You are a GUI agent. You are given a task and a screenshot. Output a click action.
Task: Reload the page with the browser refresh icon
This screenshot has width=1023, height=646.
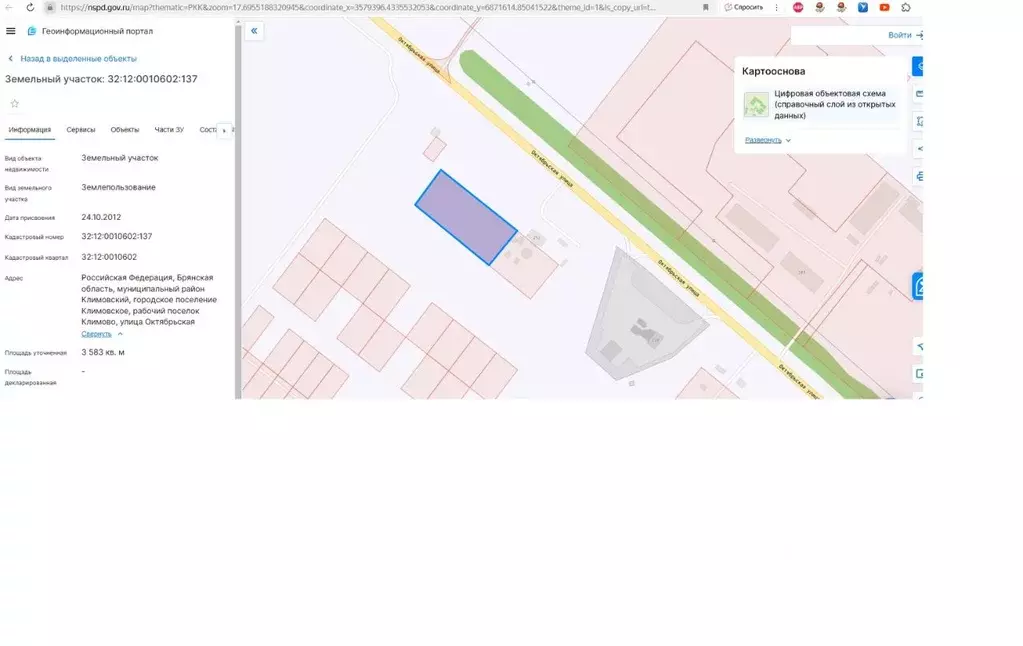point(28,7)
